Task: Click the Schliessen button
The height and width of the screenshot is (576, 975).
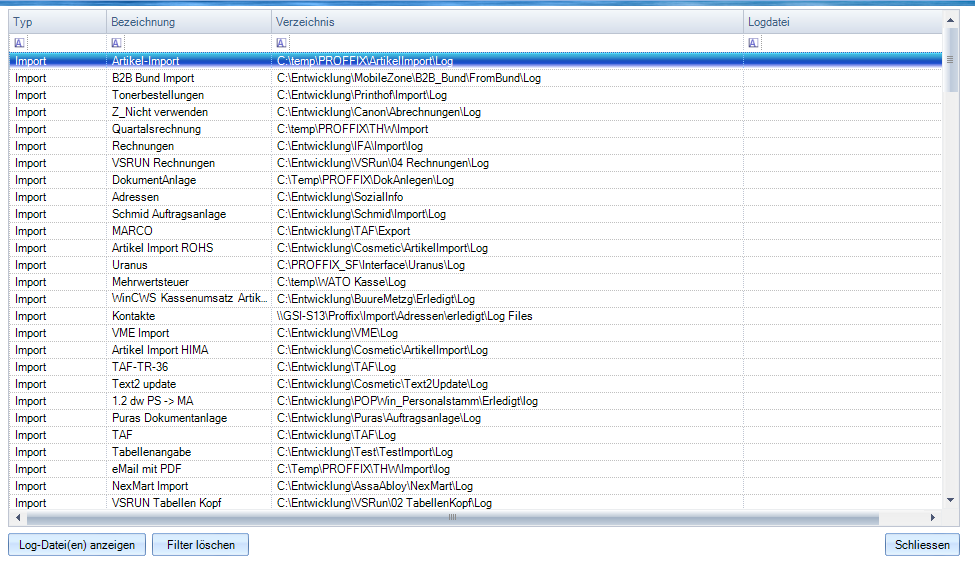Action: (922, 545)
